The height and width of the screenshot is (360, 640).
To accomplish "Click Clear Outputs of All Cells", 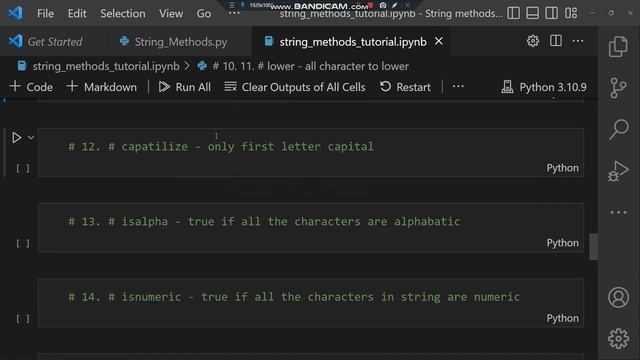I will [x=295, y=87].
